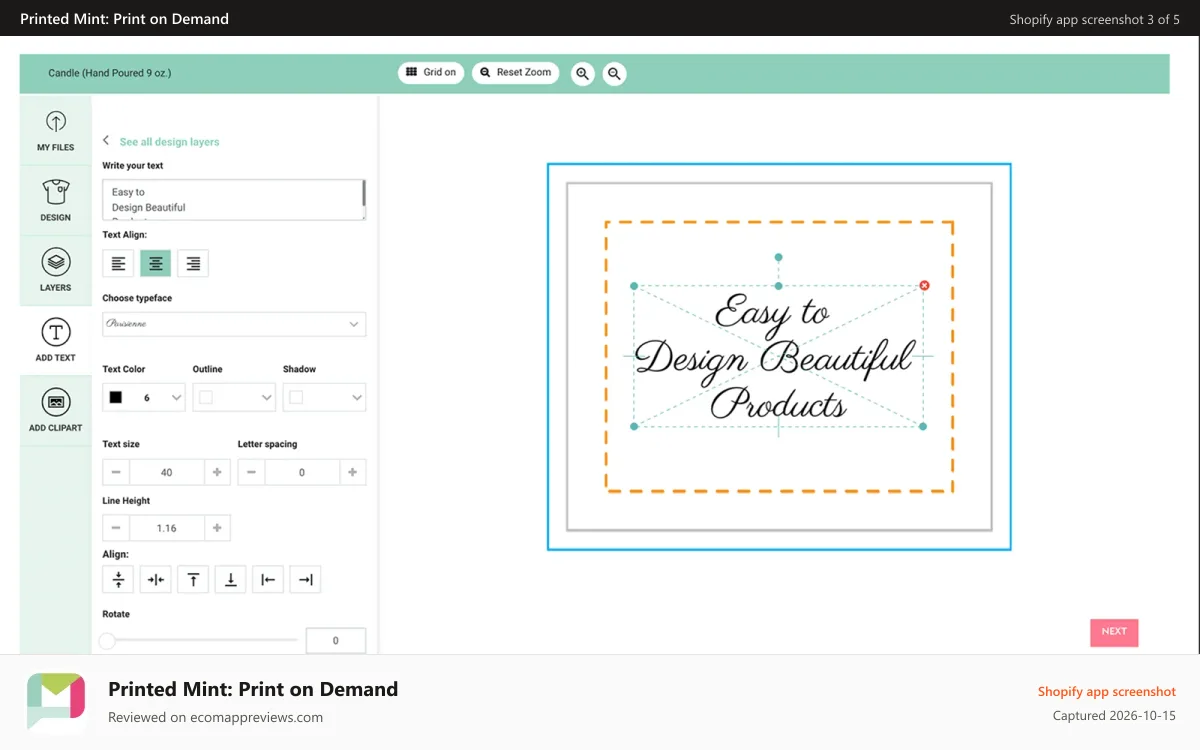Click the text box scrollbar

(363, 193)
